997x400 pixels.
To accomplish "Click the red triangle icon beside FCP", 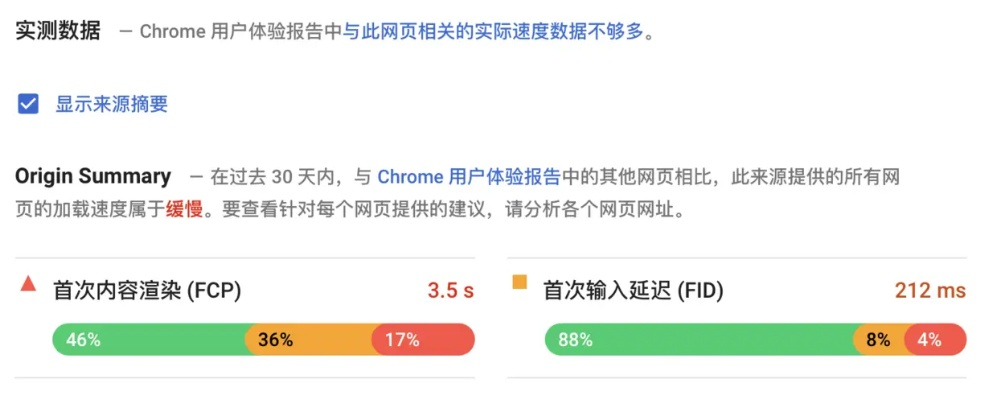I will coord(28,285).
